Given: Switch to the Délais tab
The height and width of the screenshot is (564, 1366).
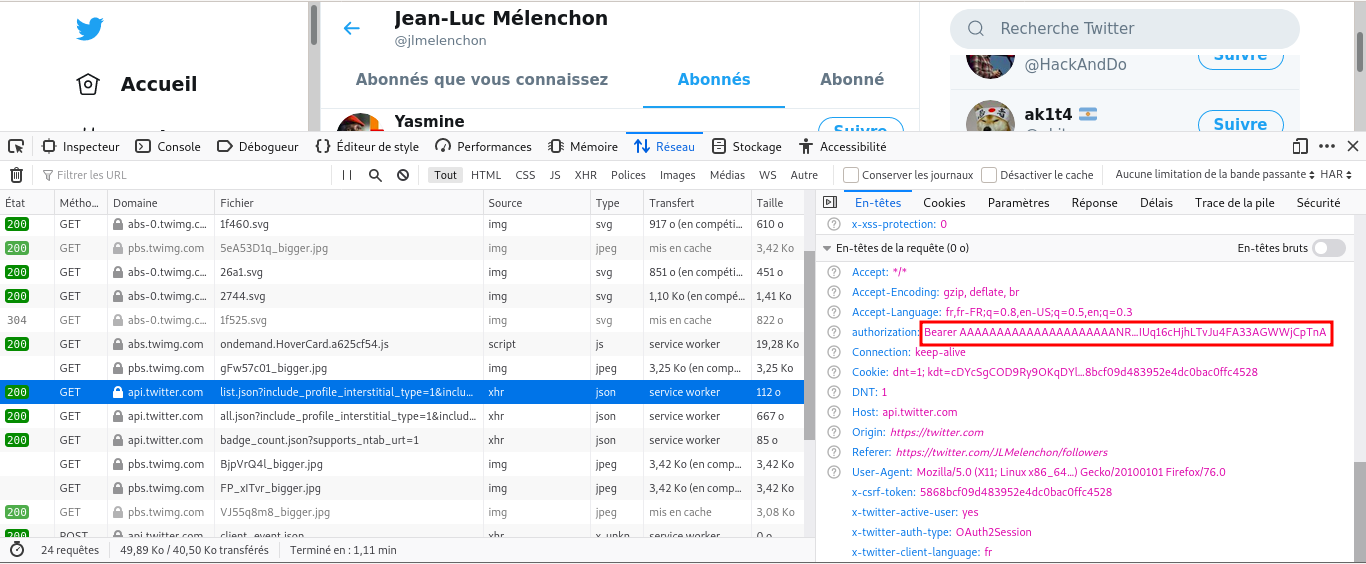Looking at the screenshot, I should click(1156, 203).
